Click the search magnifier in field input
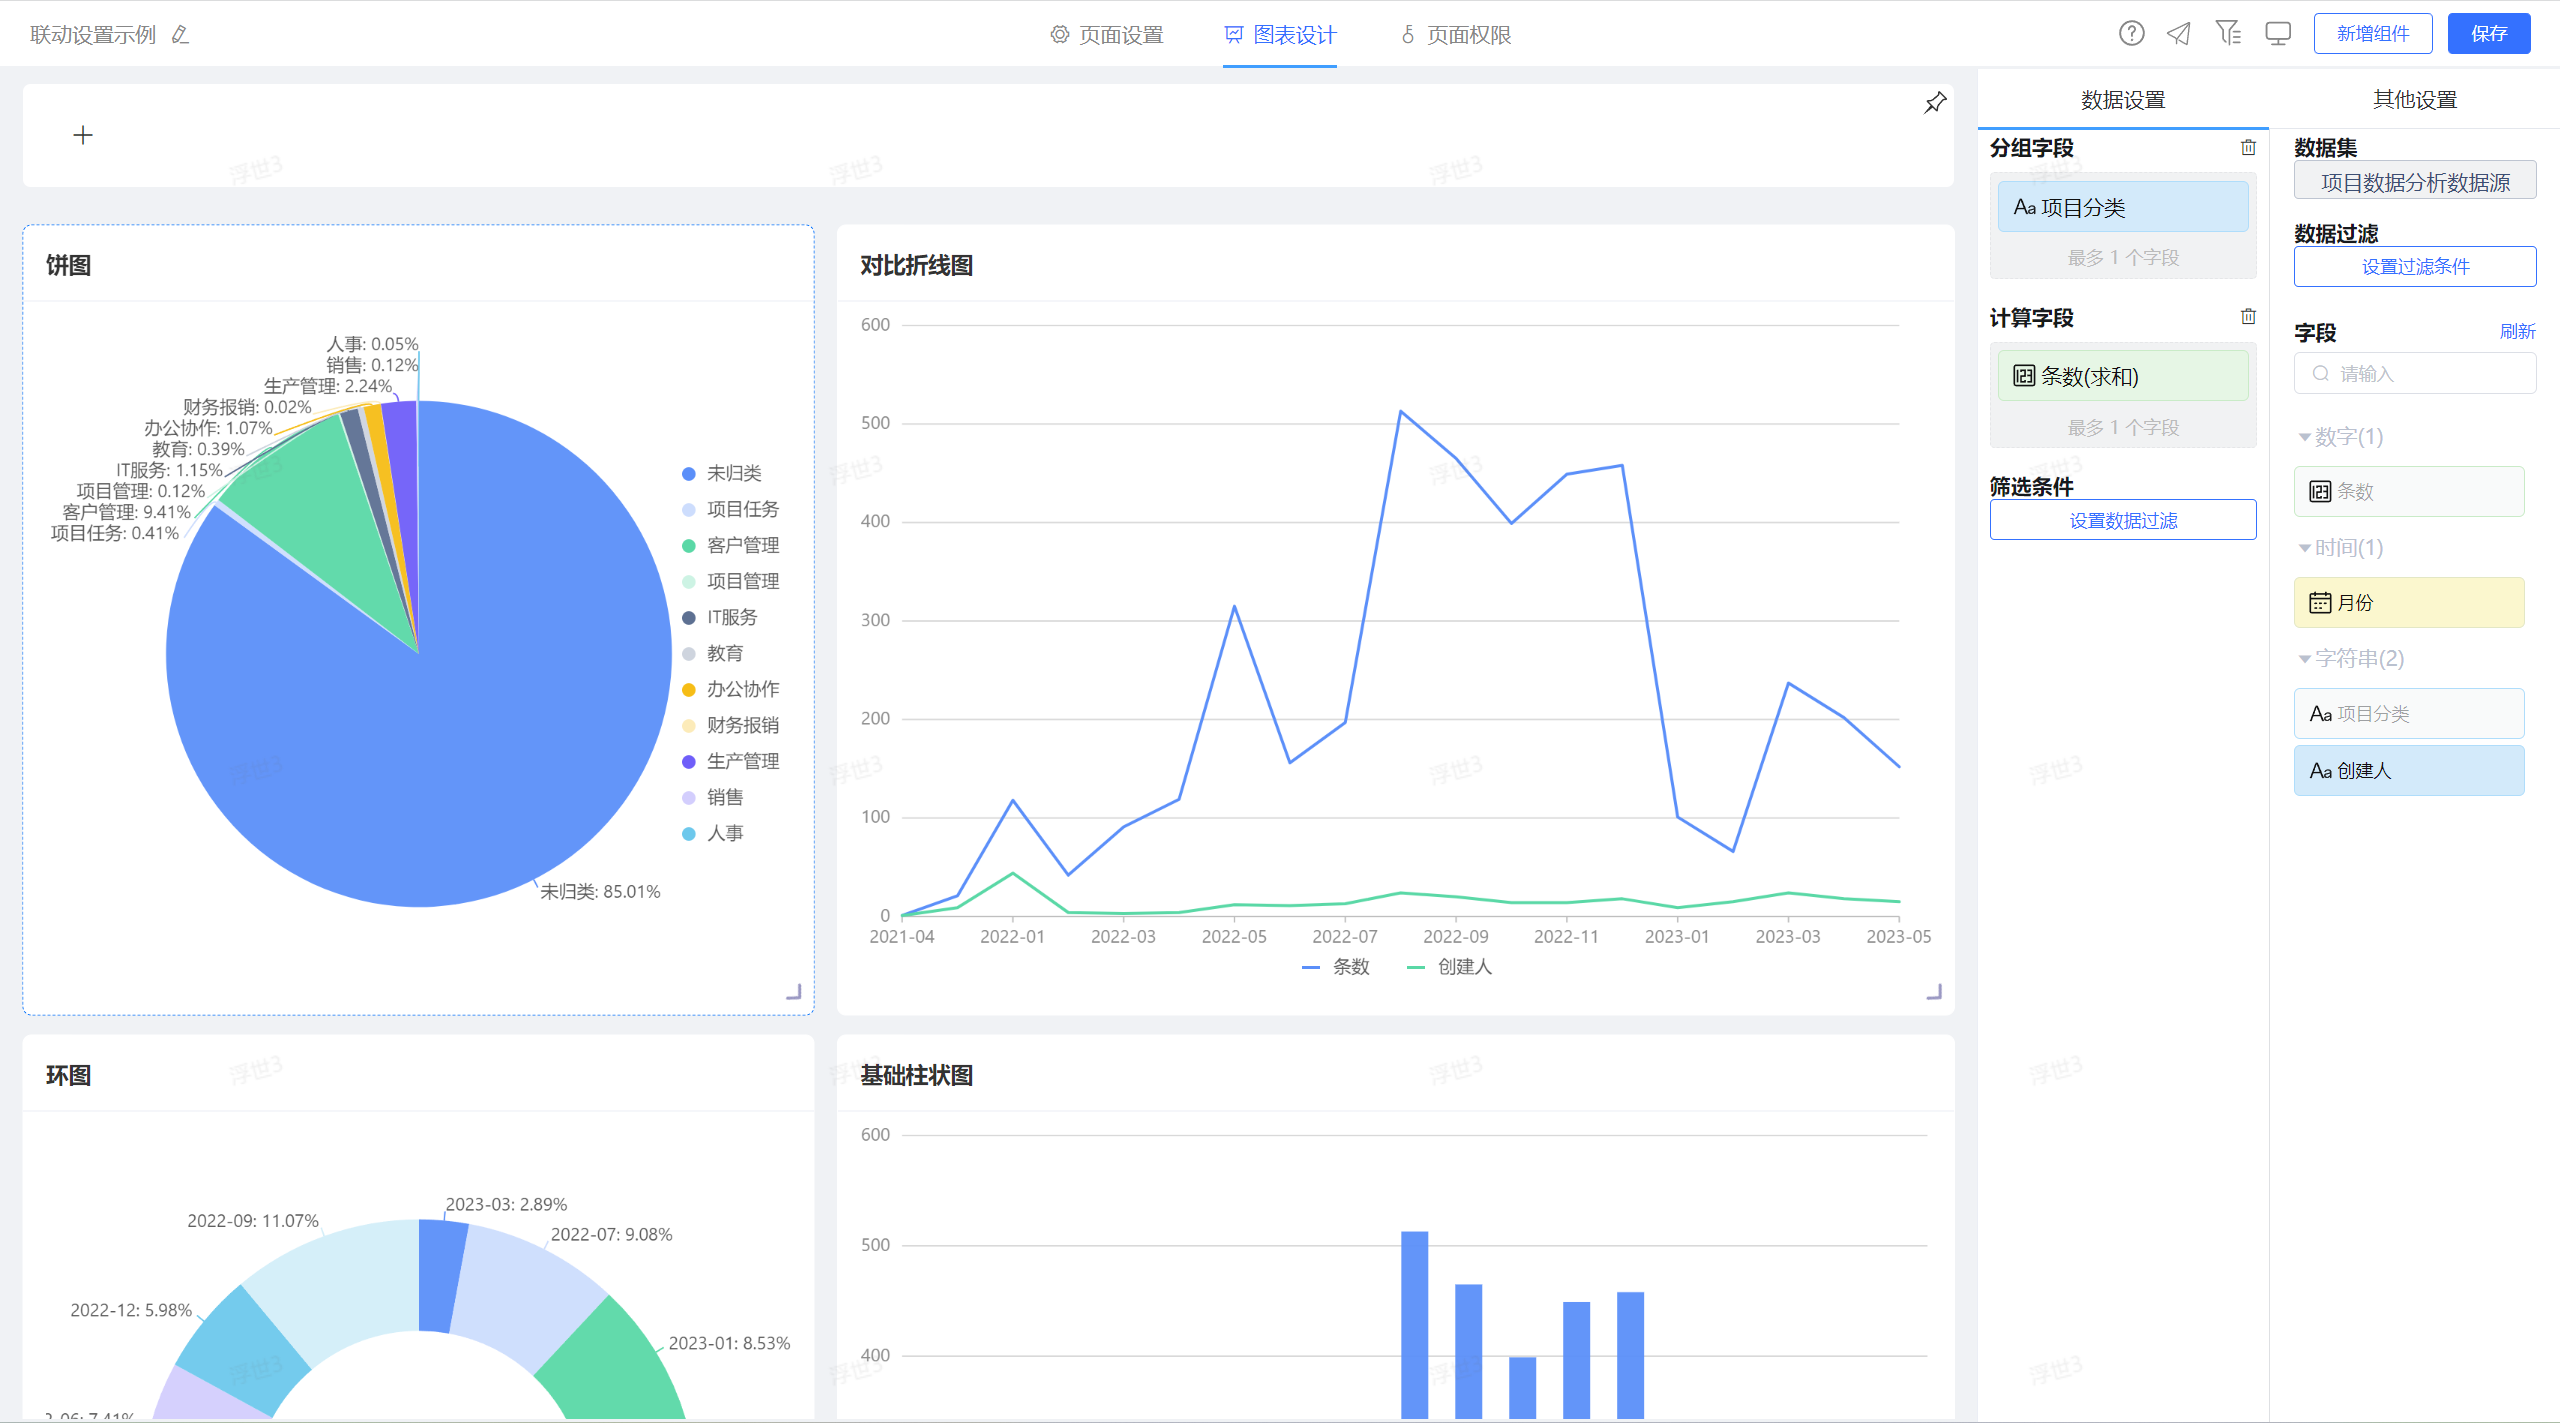Image resolution: width=2560 pixels, height=1423 pixels. pyautogui.click(x=2321, y=374)
